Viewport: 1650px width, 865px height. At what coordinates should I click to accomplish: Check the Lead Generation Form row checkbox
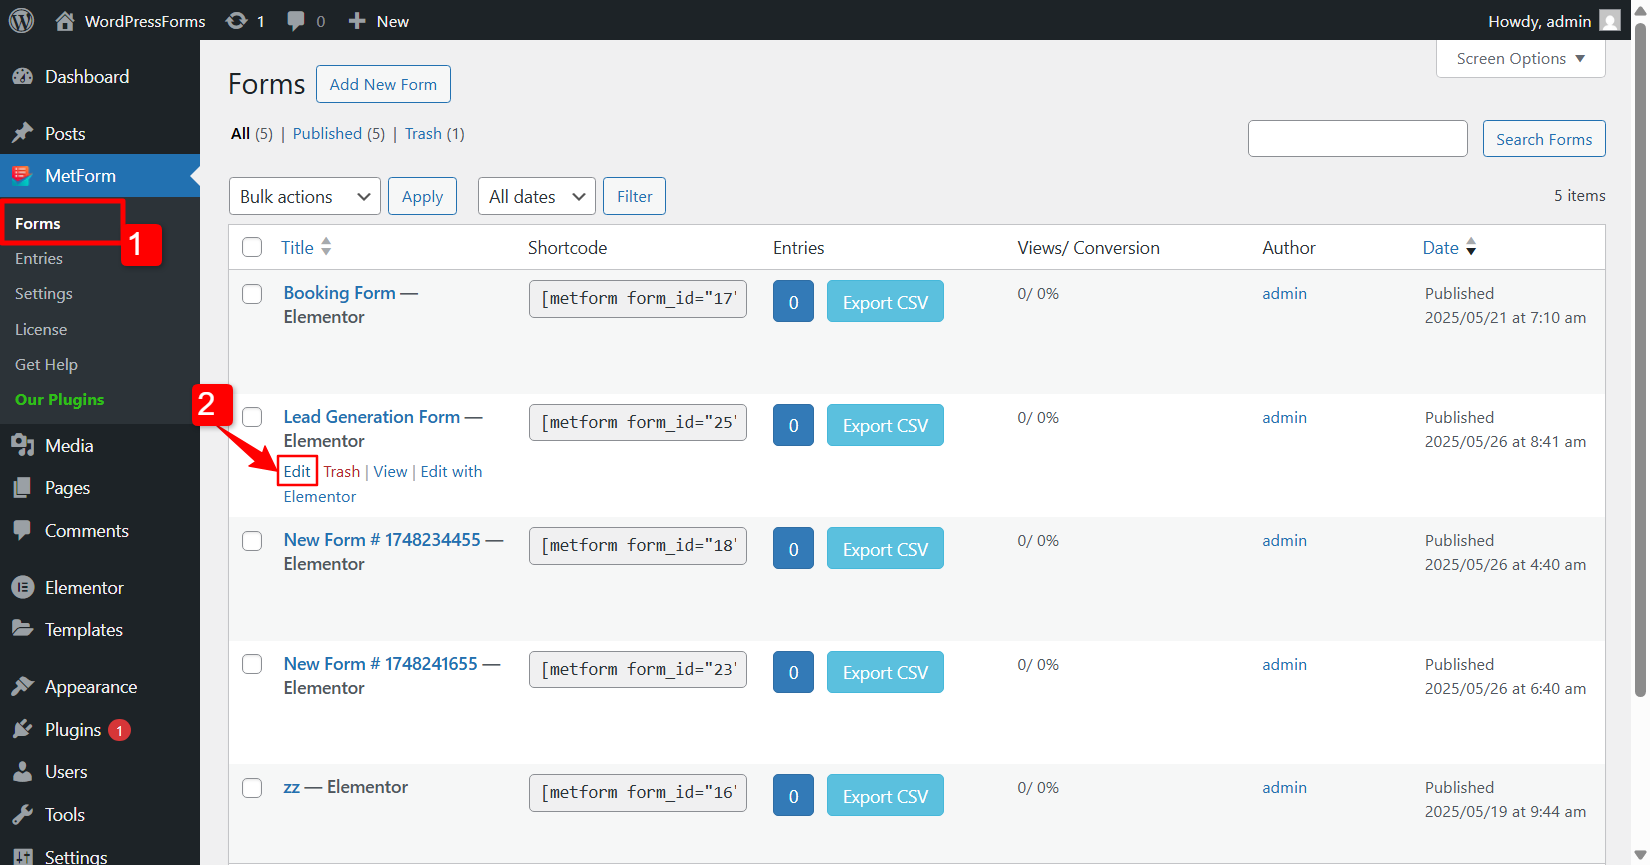pyautogui.click(x=252, y=417)
